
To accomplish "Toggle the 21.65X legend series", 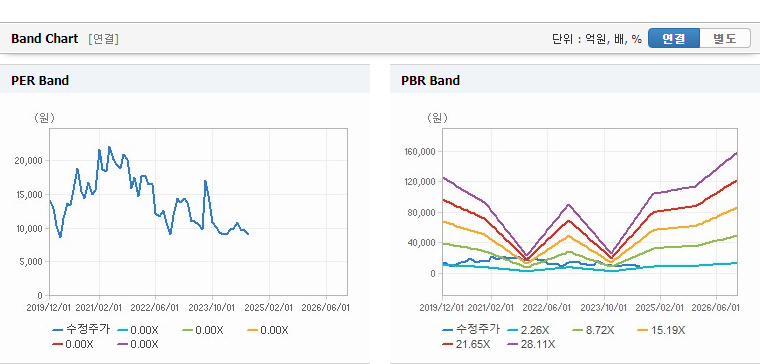I will pyautogui.click(x=466, y=345).
